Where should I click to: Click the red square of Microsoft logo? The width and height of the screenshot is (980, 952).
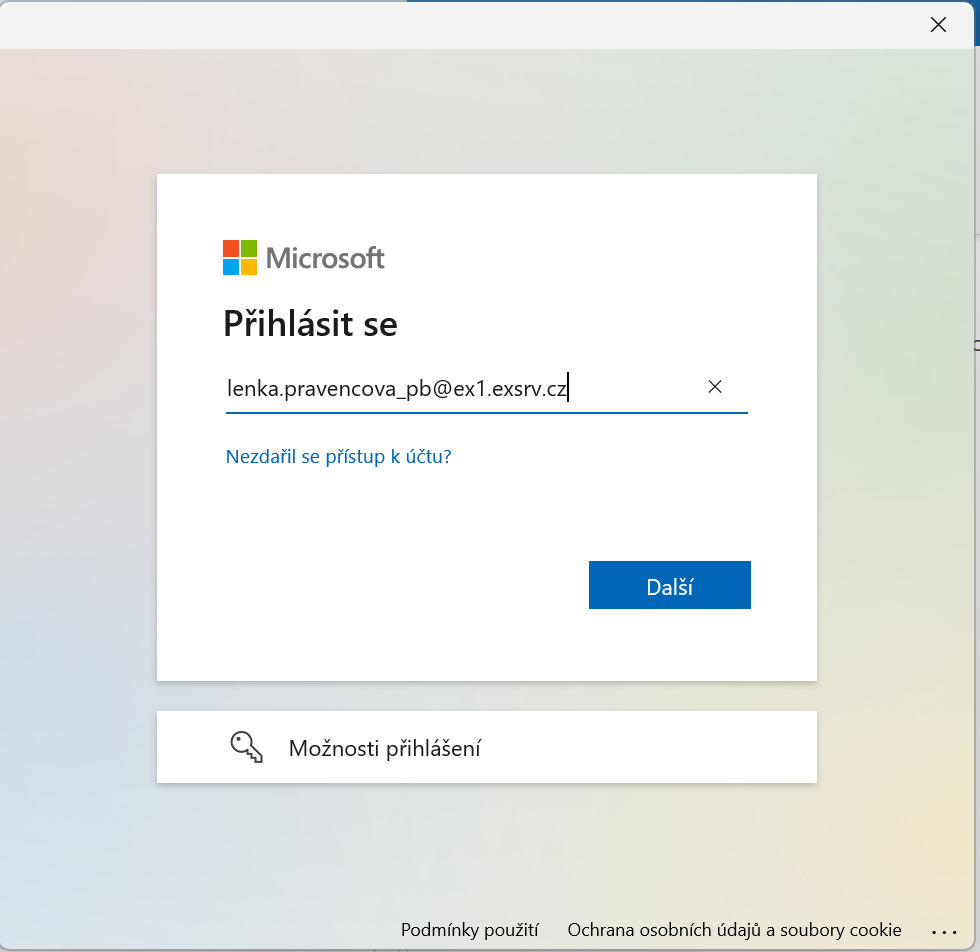(x=231, y=248)
